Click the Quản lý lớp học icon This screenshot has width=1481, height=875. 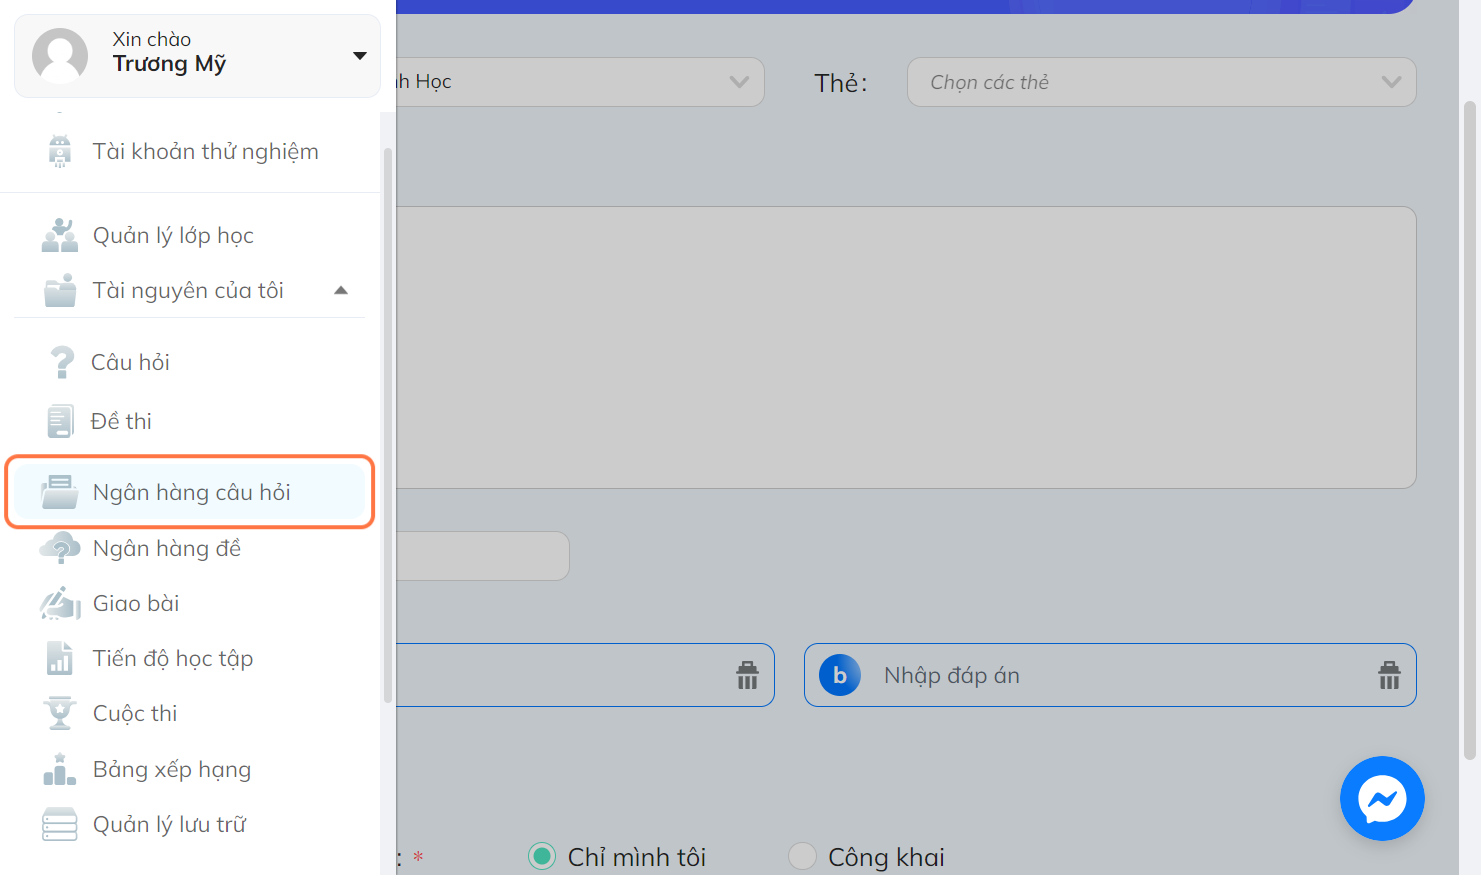pyautogui.click(x=60, y=235)
